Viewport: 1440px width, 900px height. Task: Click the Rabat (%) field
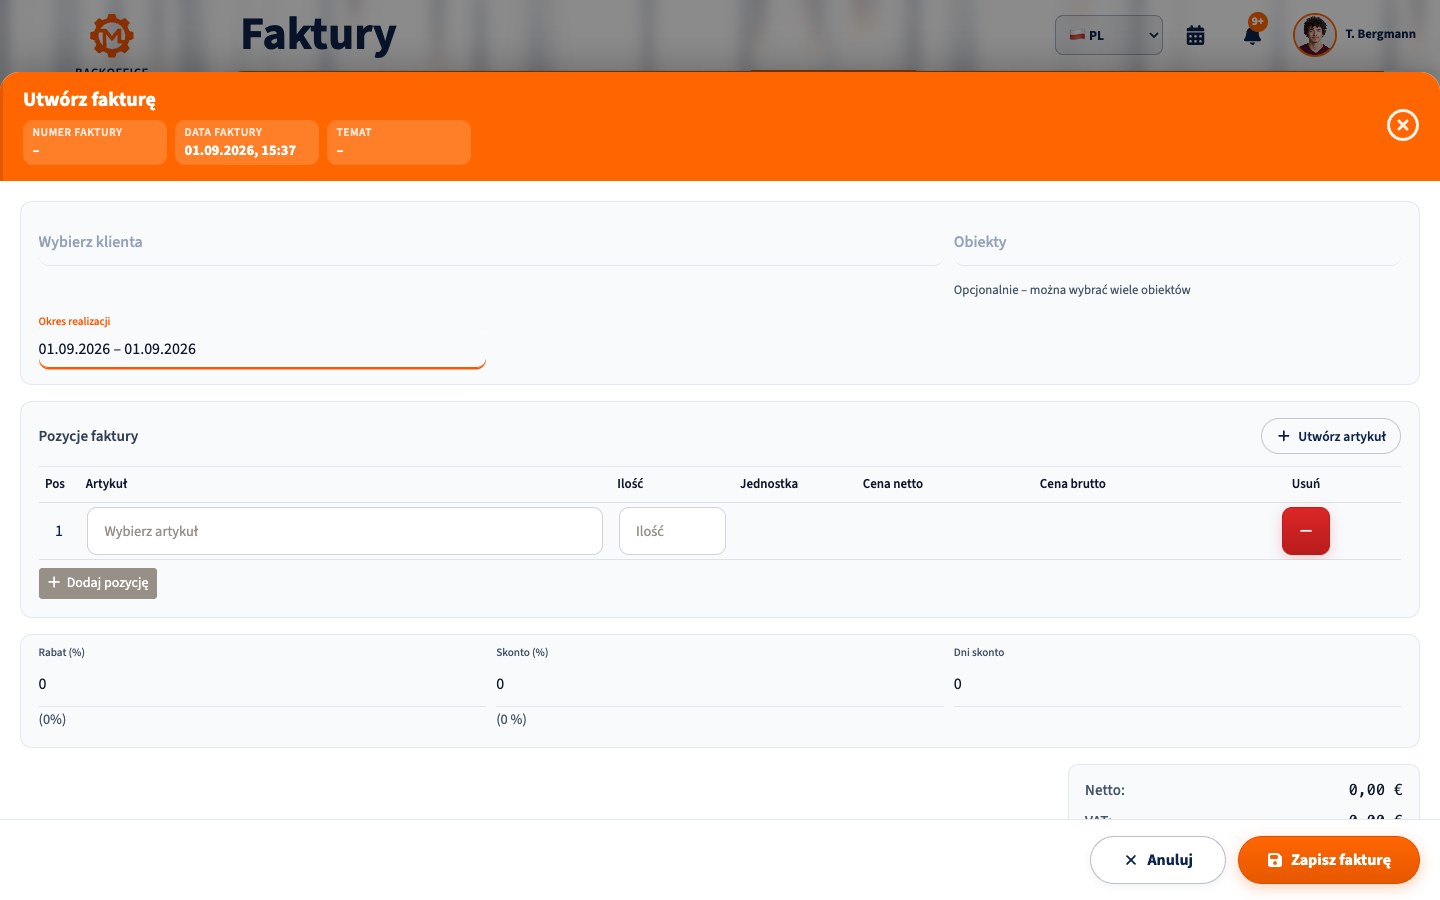[262, 684]
